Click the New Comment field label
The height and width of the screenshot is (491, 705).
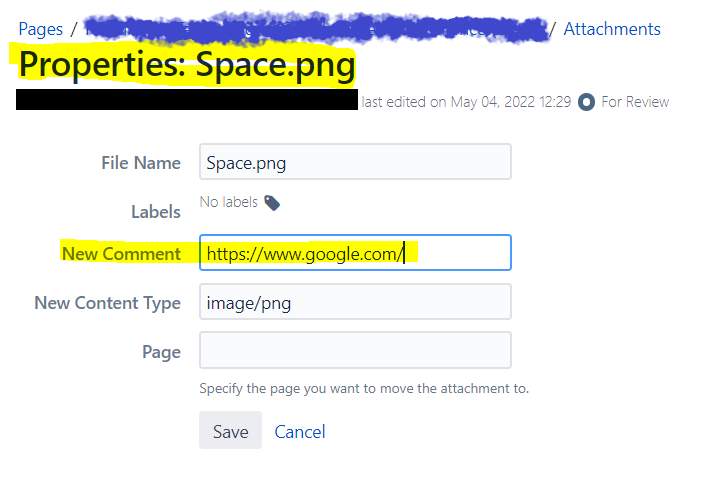[x=121, y=254]
